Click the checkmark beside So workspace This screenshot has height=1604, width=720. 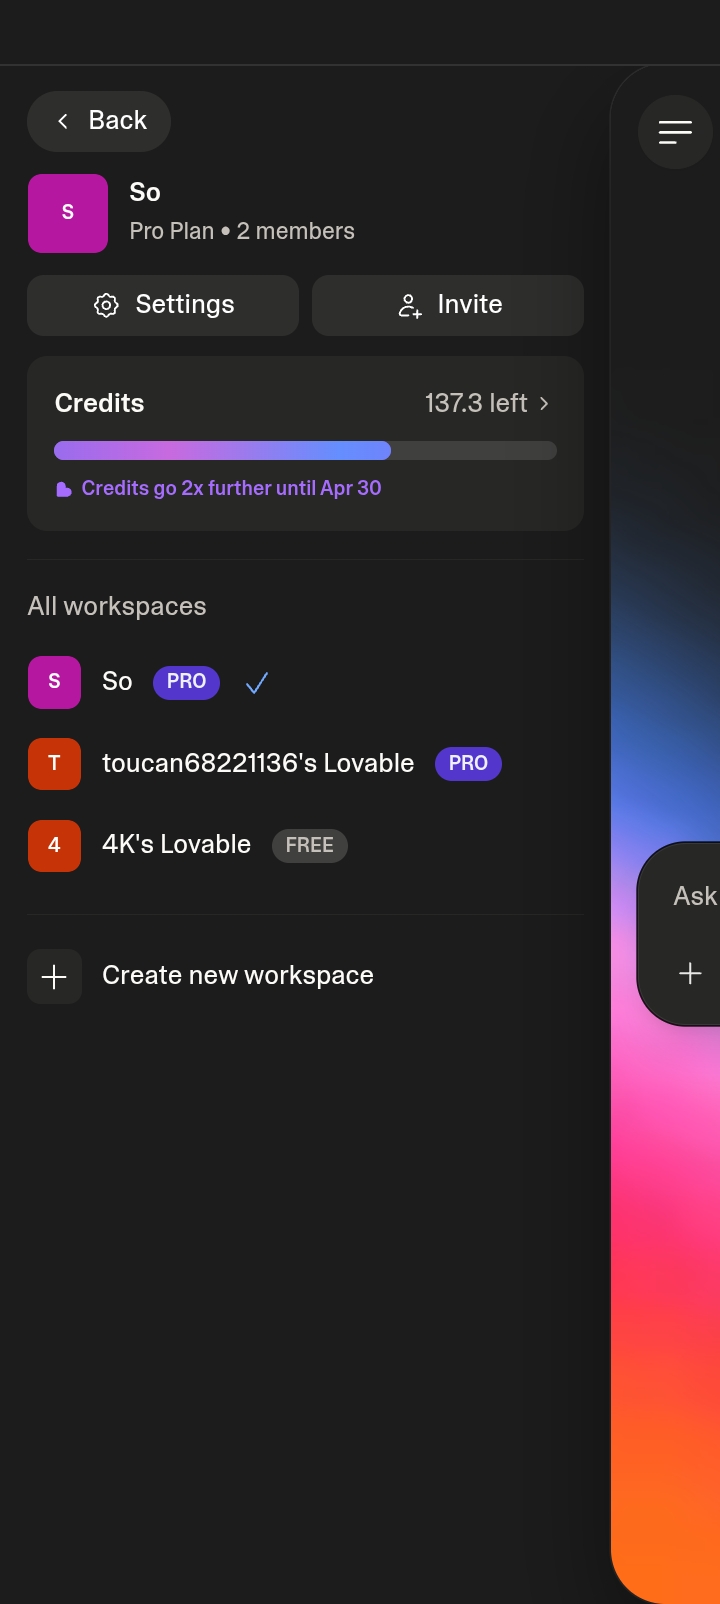click(x=257, y=683)
